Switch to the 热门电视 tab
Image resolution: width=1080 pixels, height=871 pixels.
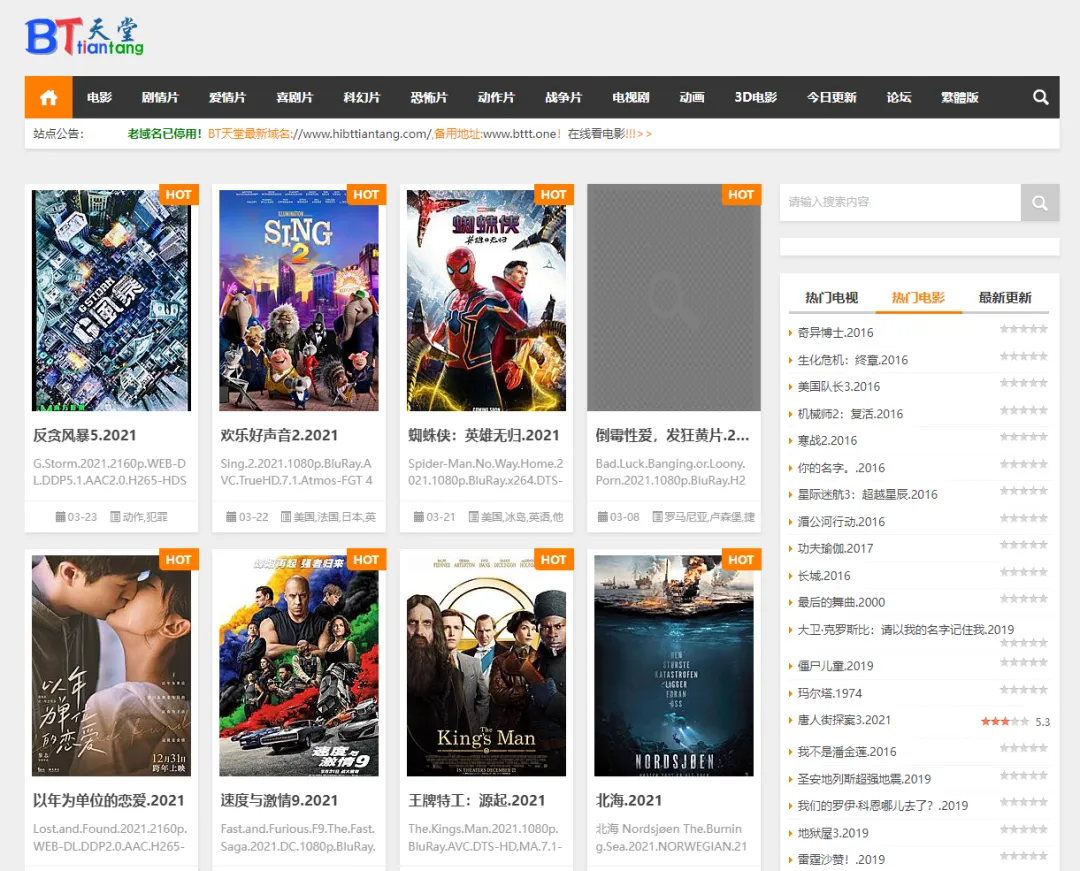click(x=831, y=297)
